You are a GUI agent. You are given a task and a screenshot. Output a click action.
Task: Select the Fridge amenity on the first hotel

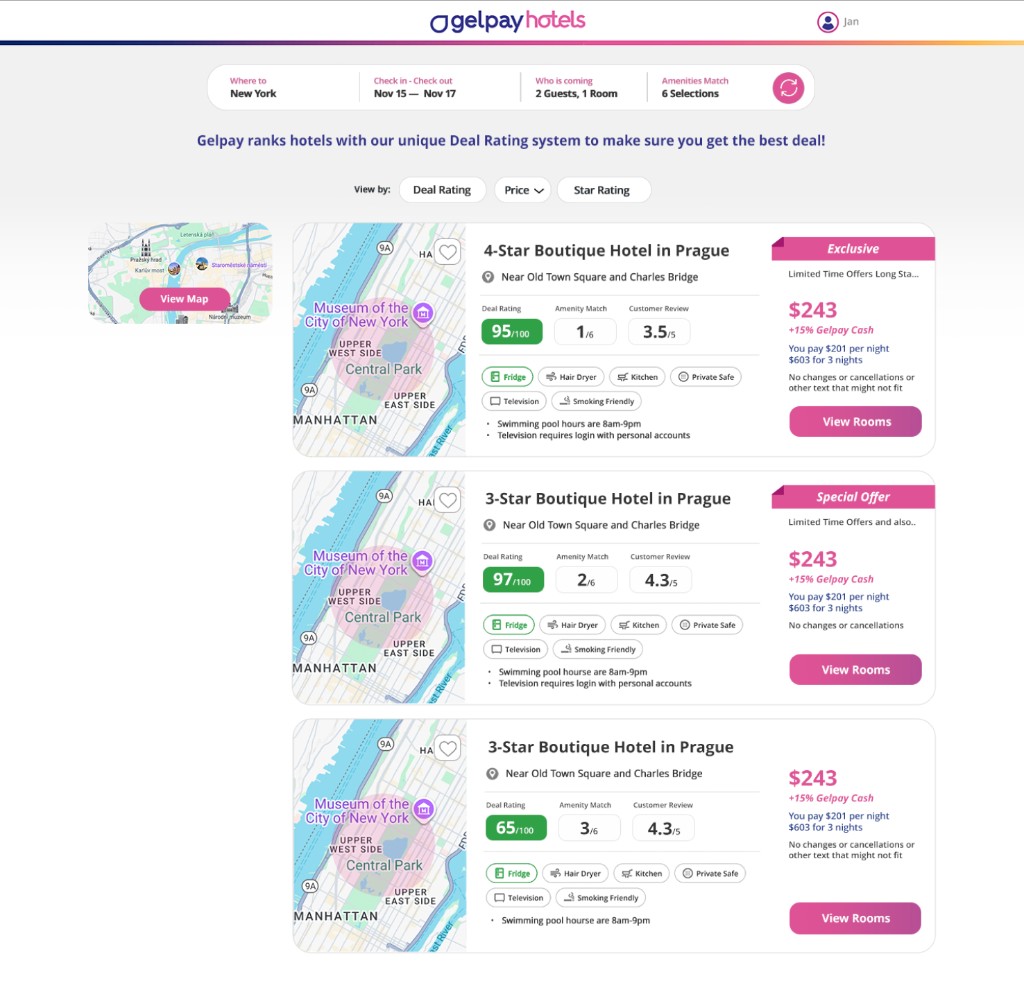tap(507, 377)
